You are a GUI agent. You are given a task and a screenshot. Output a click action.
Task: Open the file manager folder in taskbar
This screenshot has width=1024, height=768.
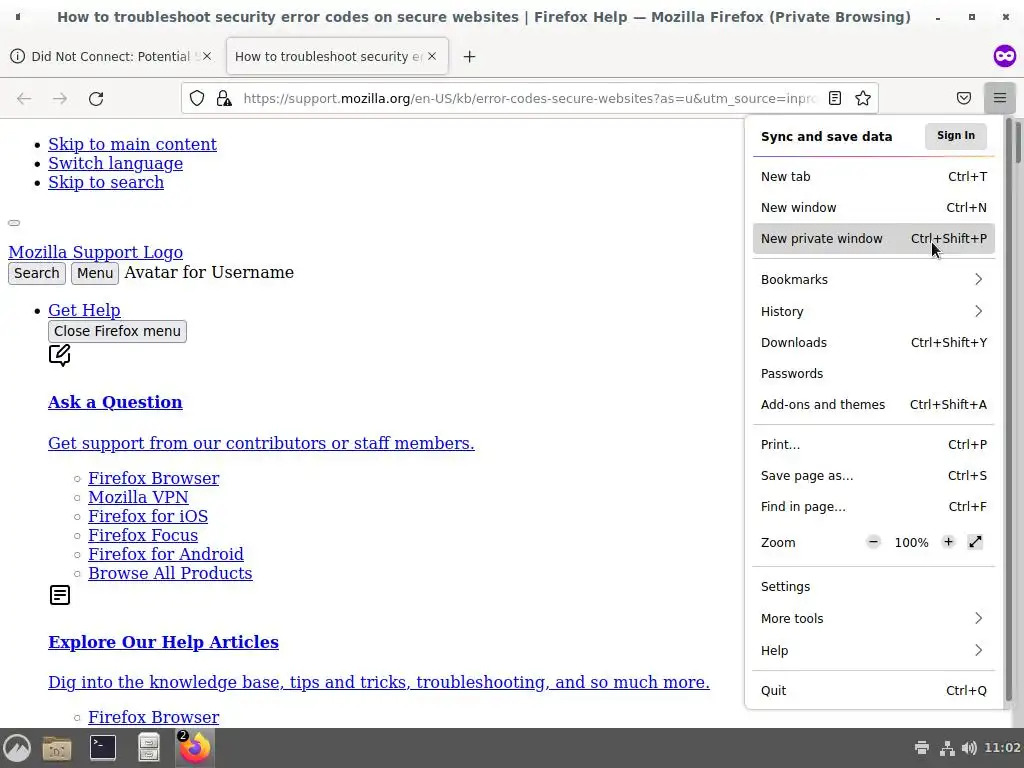(57, 748)
